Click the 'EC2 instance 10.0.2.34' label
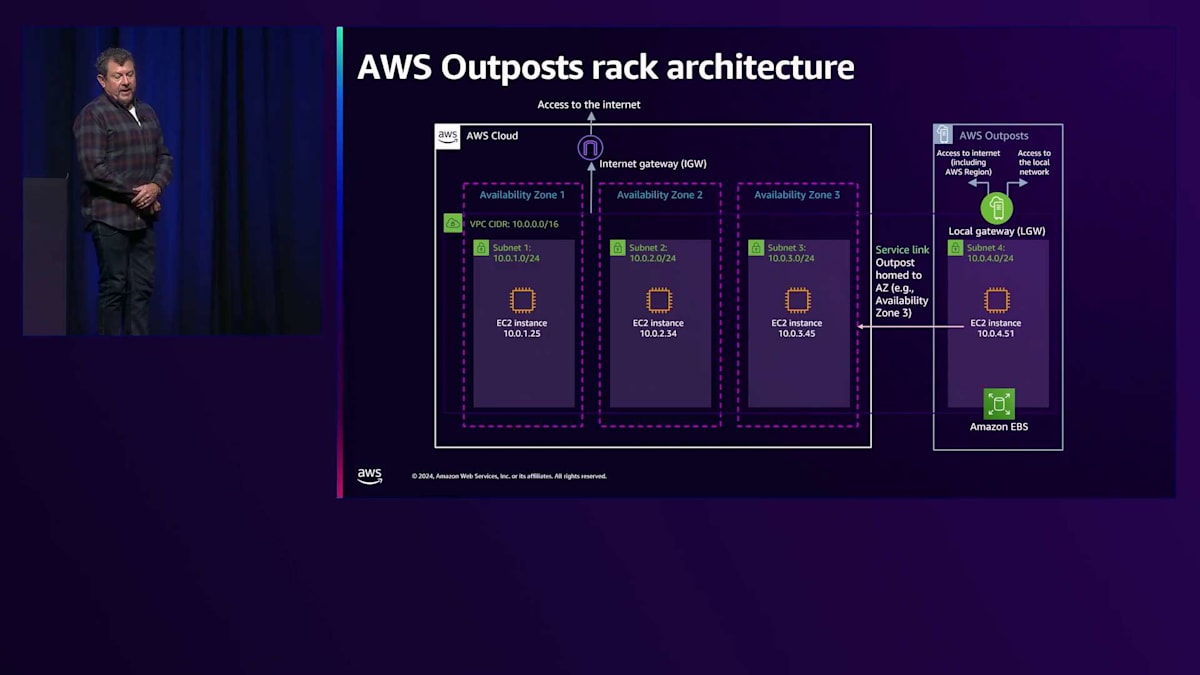The height and width of the screenshot is (675, 1200). click(659, 328)
